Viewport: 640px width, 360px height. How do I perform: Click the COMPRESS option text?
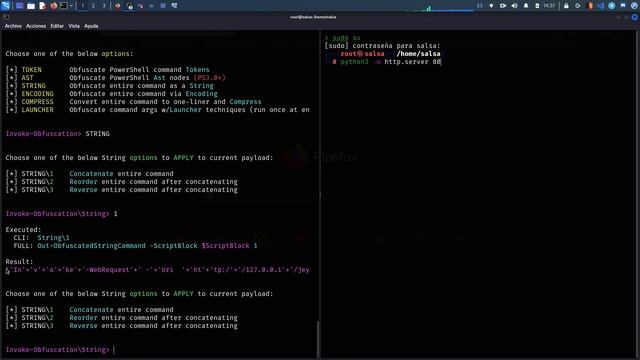pyautogui.click(x=38, y=102)
